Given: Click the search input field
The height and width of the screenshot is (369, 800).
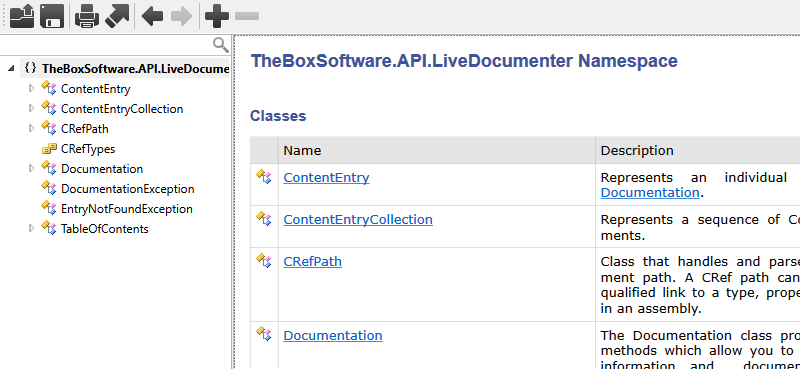Looking at the screenshot, I should [x=106, y=45].
